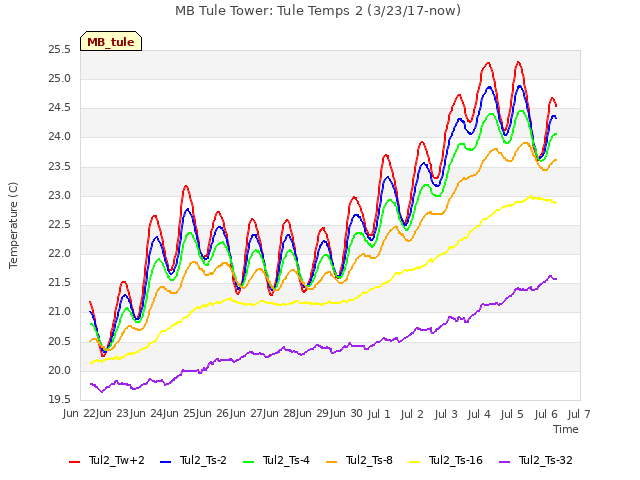The image size is (640, 480).
Task: Click the 19.5 y-axis tick label
Action: (x=59, y=400)
